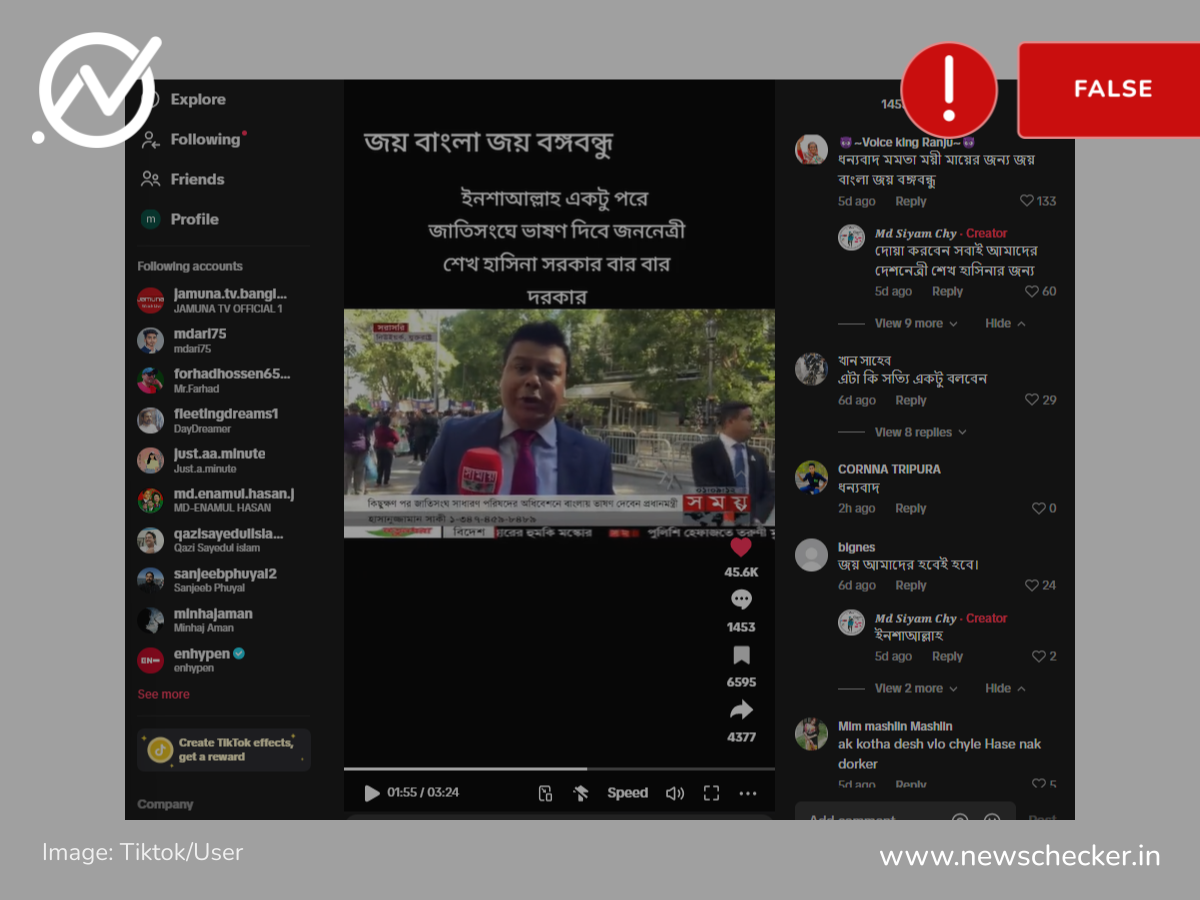The height and width of the screenshot is (900, 1200).
Task: Click the md.enamul.hasan.j account avatar
Action: tap(150, 500)
